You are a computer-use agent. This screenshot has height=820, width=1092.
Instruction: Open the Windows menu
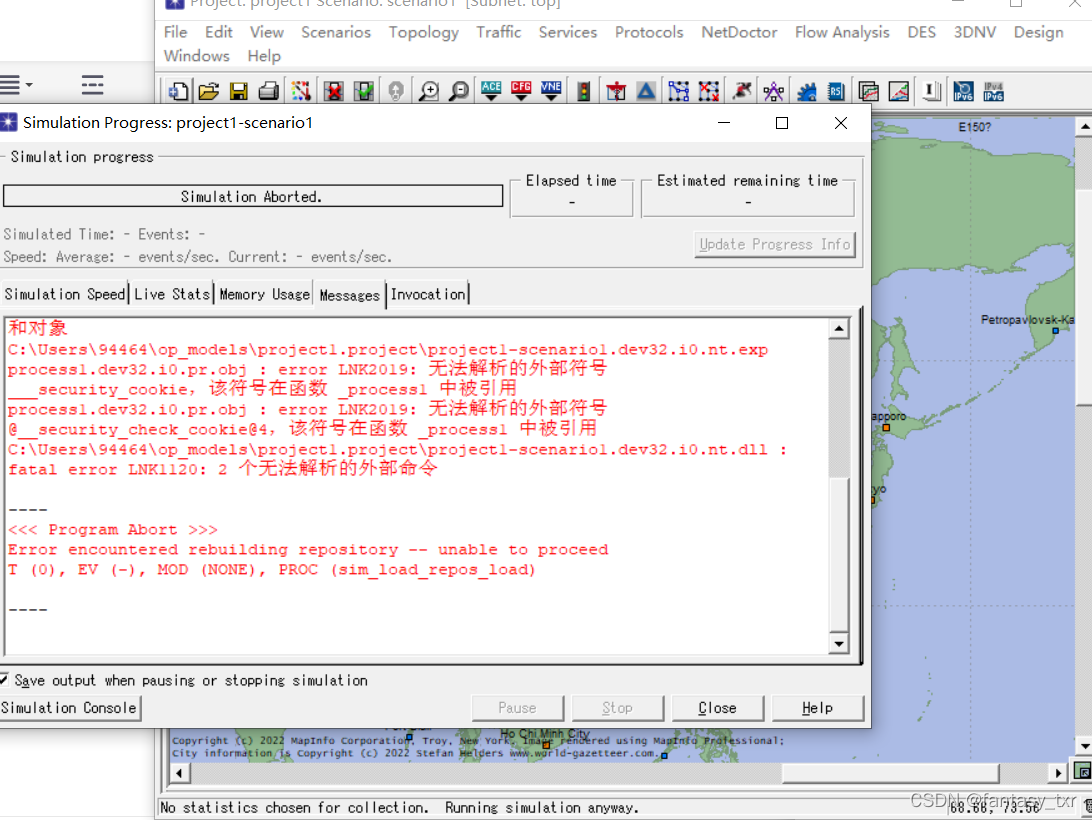[x=196, y=56]
